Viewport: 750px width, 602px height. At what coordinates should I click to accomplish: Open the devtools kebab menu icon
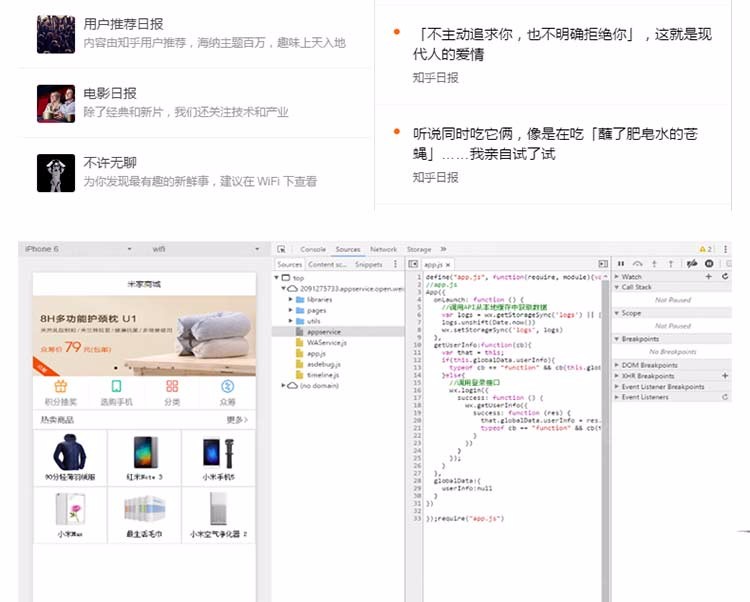(x=726, y=249)
